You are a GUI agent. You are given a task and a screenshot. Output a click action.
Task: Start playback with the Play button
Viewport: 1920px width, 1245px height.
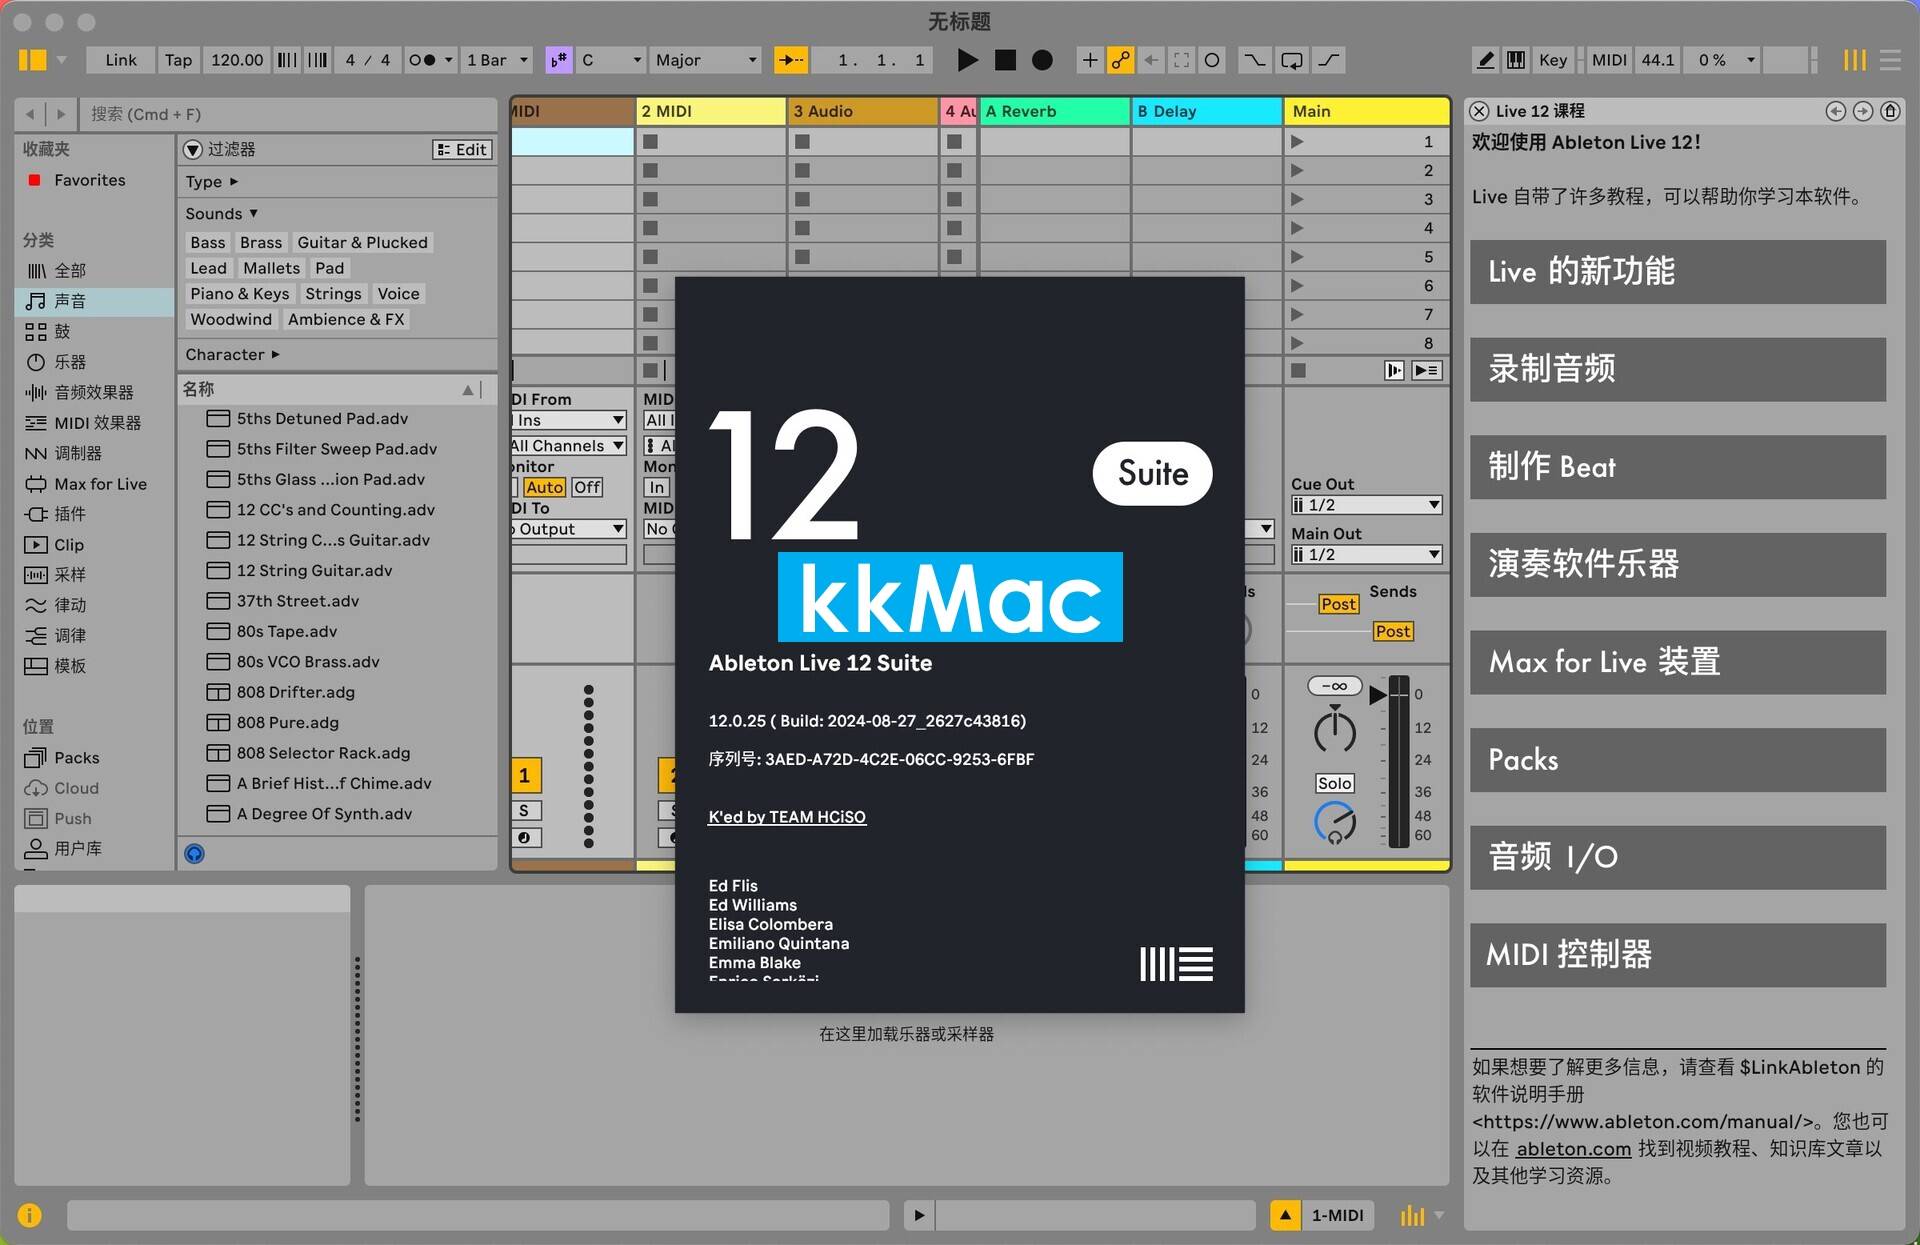(966, 60)
